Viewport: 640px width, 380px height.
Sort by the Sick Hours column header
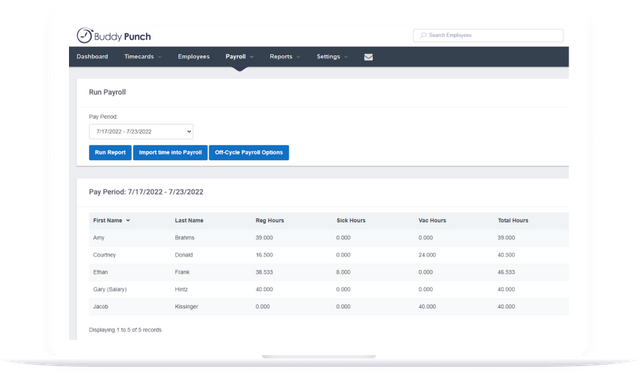click(x=351, y=220)
